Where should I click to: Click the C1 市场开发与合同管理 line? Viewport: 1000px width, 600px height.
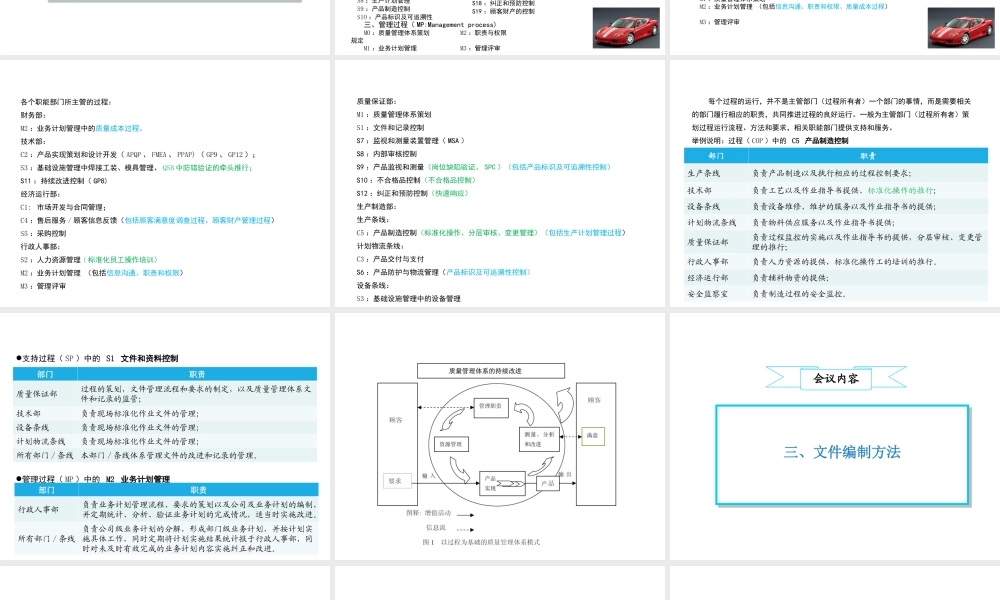pyautogui.click(x=63, y=207)
